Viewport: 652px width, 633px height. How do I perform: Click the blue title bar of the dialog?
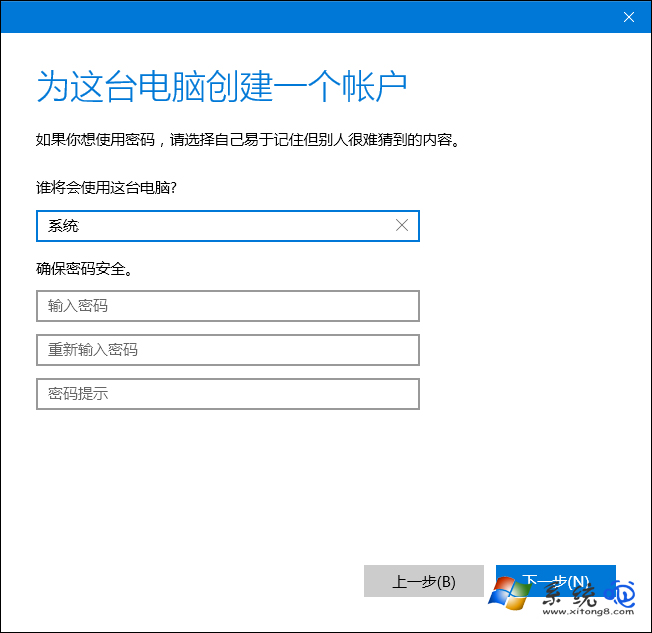[300, 17]
